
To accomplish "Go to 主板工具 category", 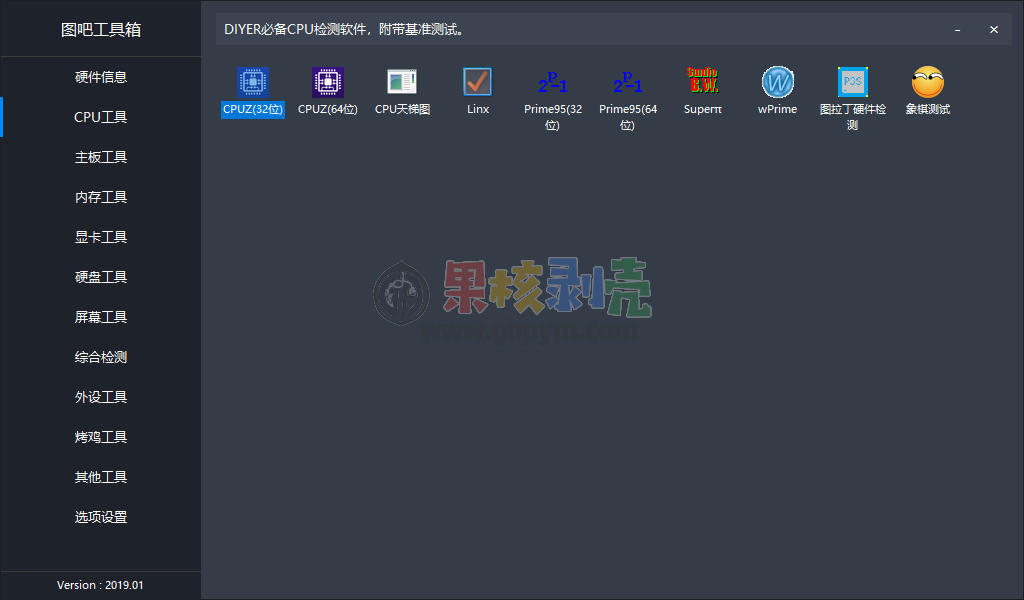I will (101, 157).
